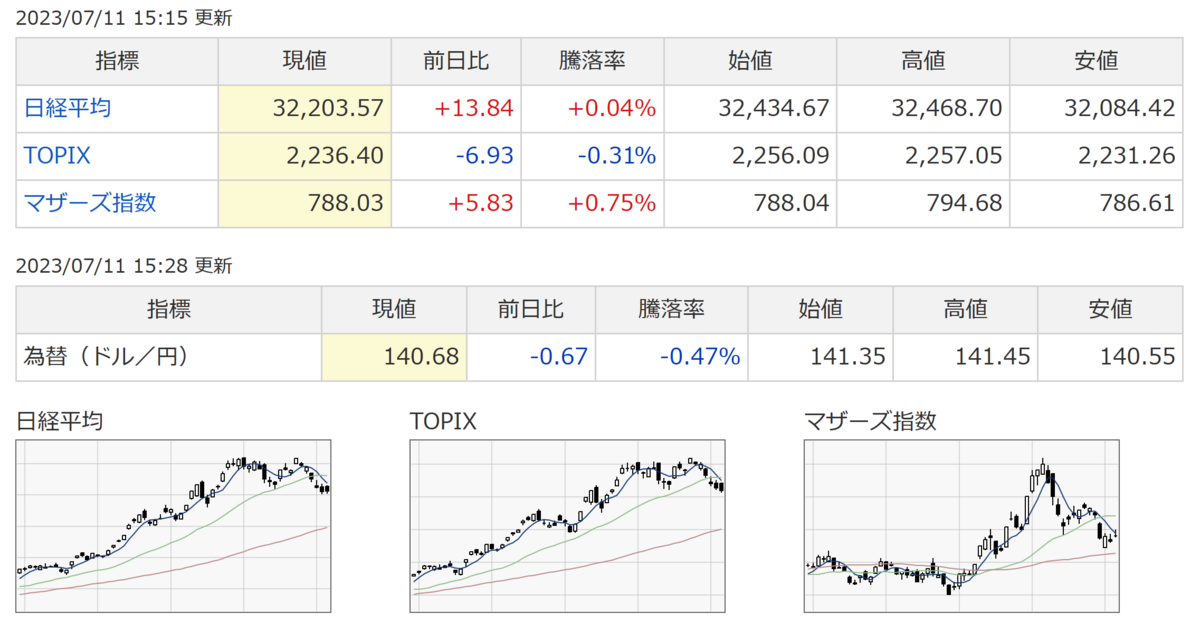Click the 現値 header in the index table
The height and width of the screenshot is (624, 1200).
tap(305, 61)
